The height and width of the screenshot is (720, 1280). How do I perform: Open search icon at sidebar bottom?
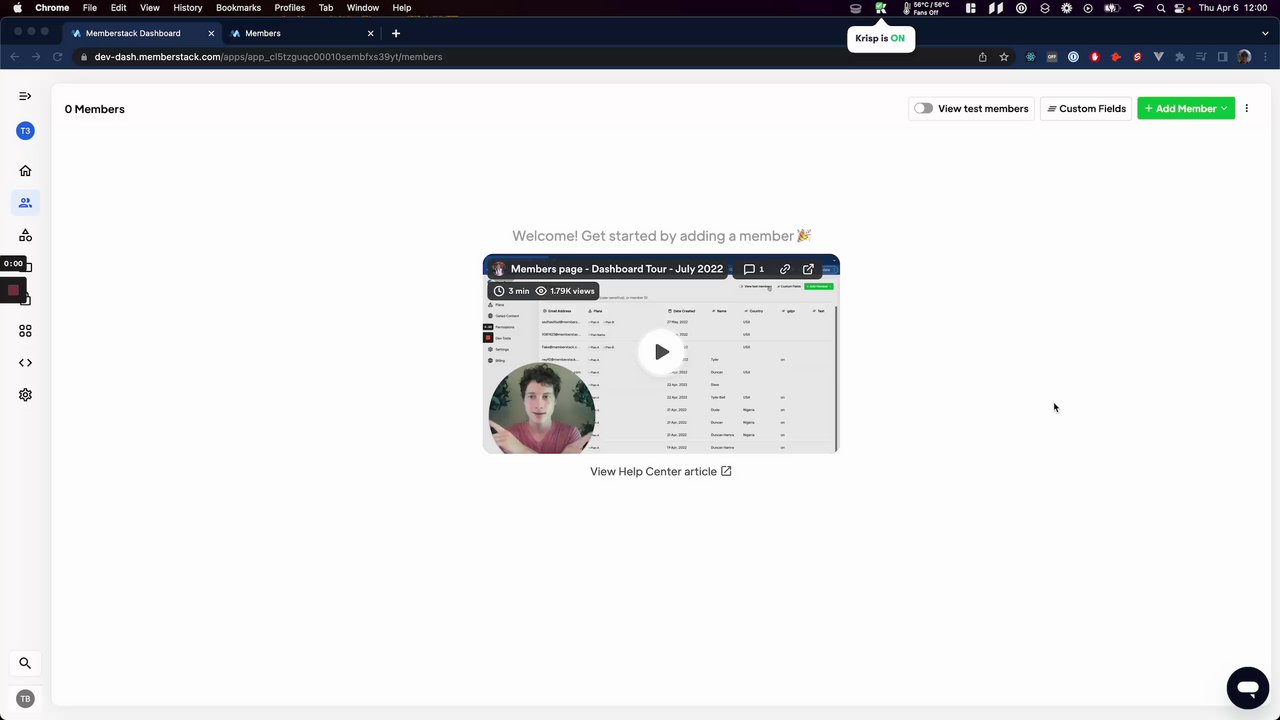point(25,663)
